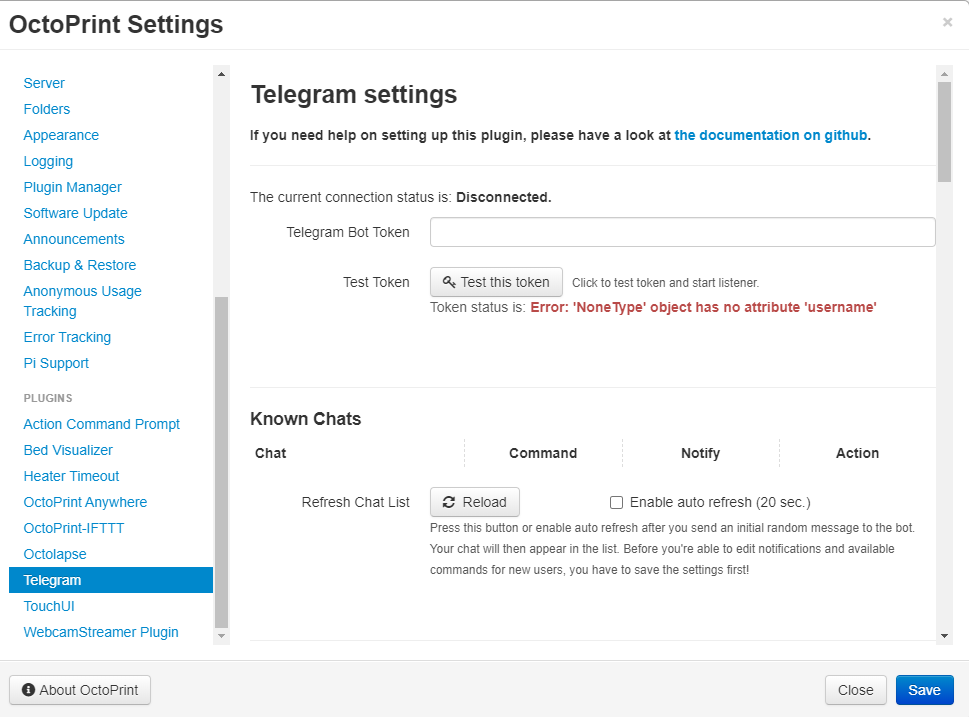Click the Telegram Bot Token input field

683,232
